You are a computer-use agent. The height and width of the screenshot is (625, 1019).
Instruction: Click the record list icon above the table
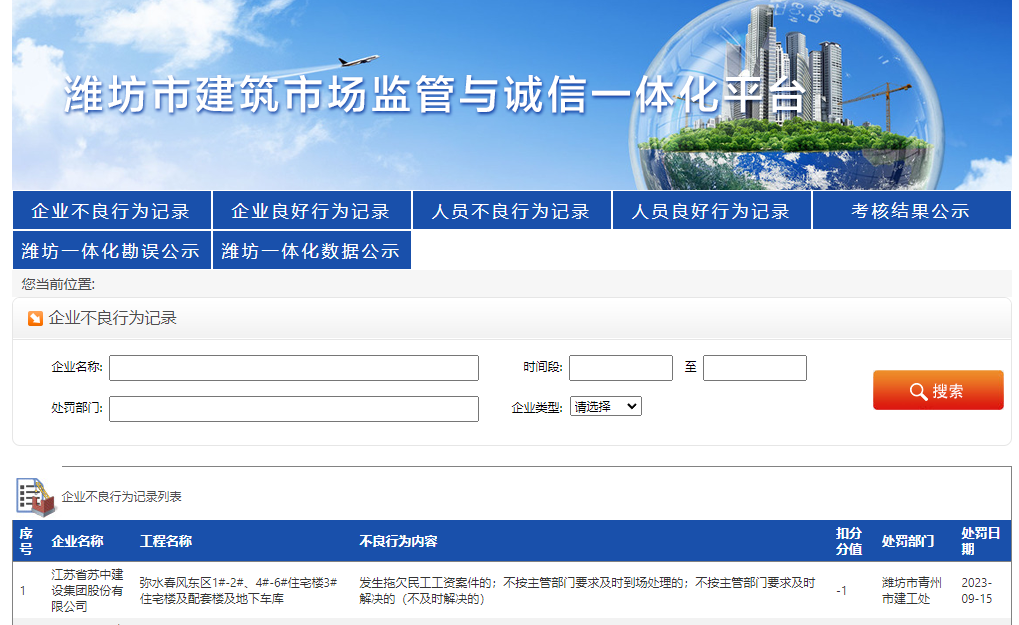click(36, 496)
